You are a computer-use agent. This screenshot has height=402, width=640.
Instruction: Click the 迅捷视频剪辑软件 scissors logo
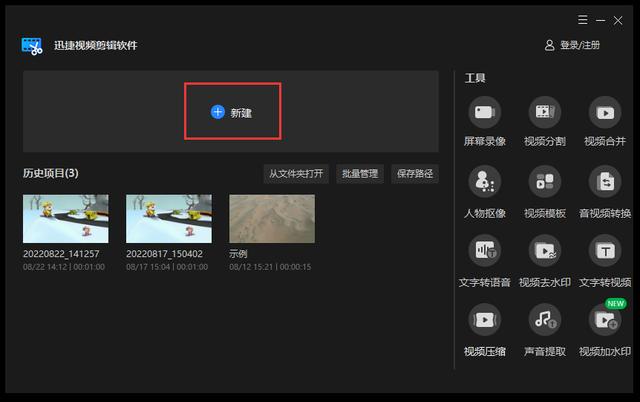point(32,46)
